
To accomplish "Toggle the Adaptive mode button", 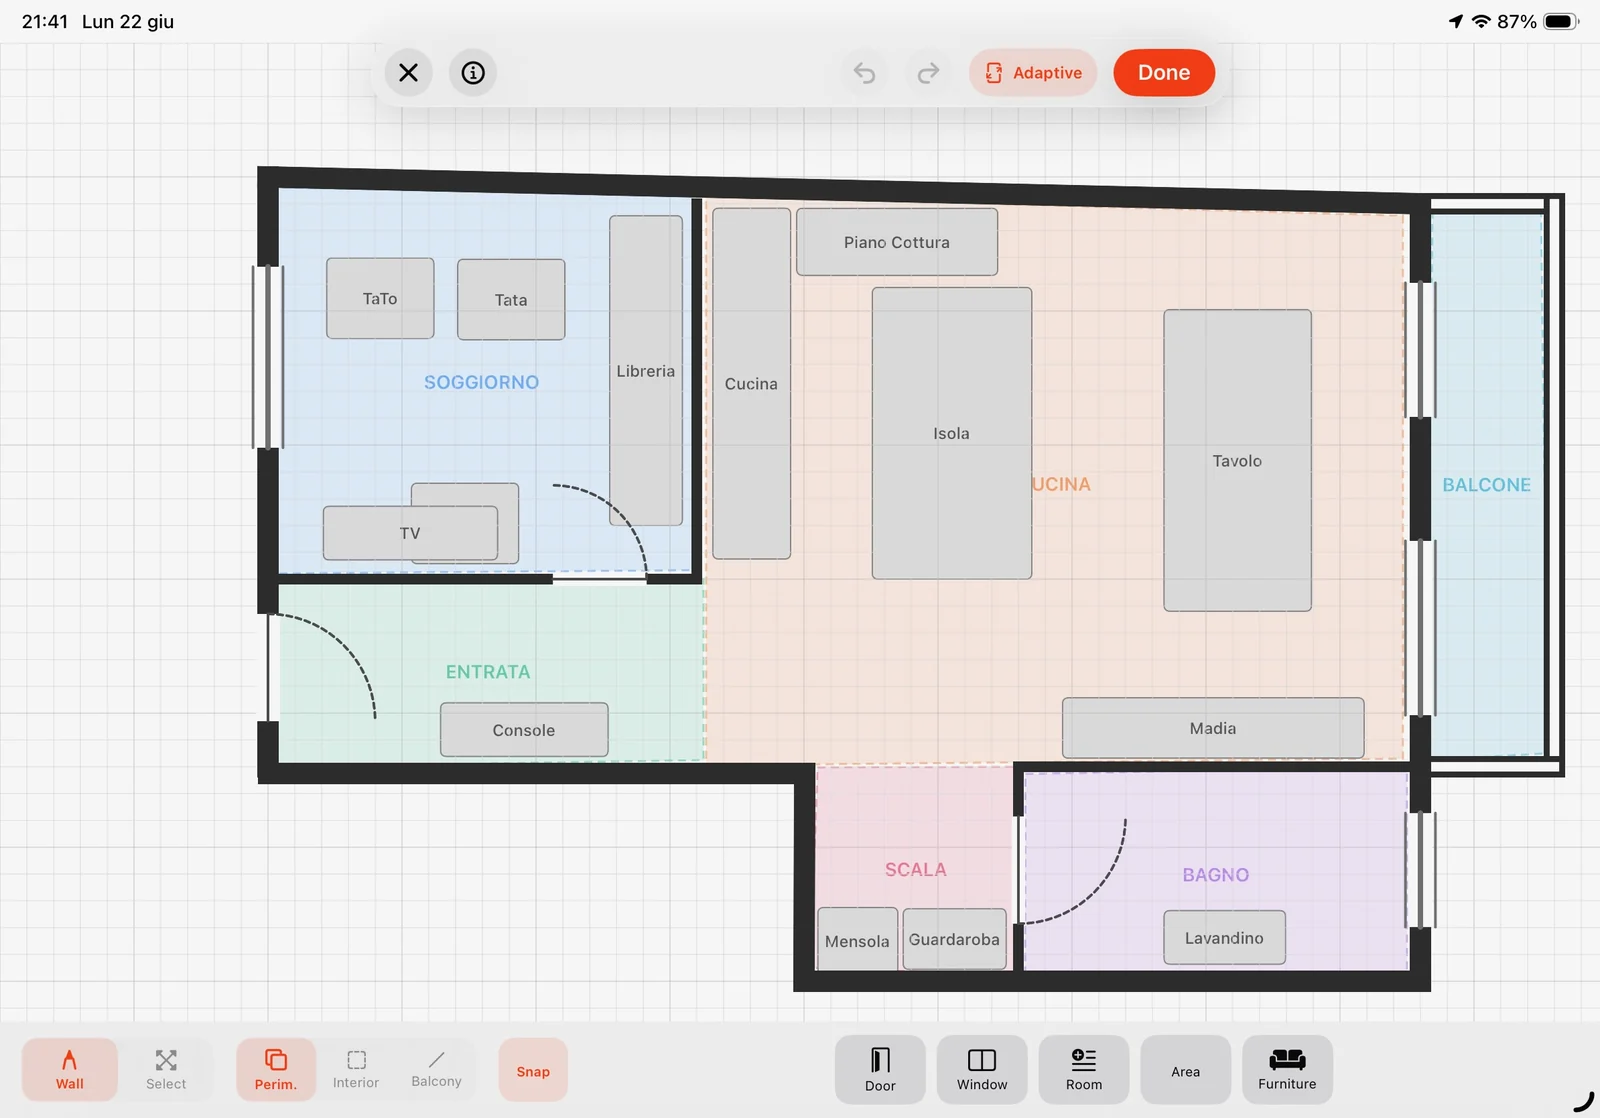I will pos(1033,73).
